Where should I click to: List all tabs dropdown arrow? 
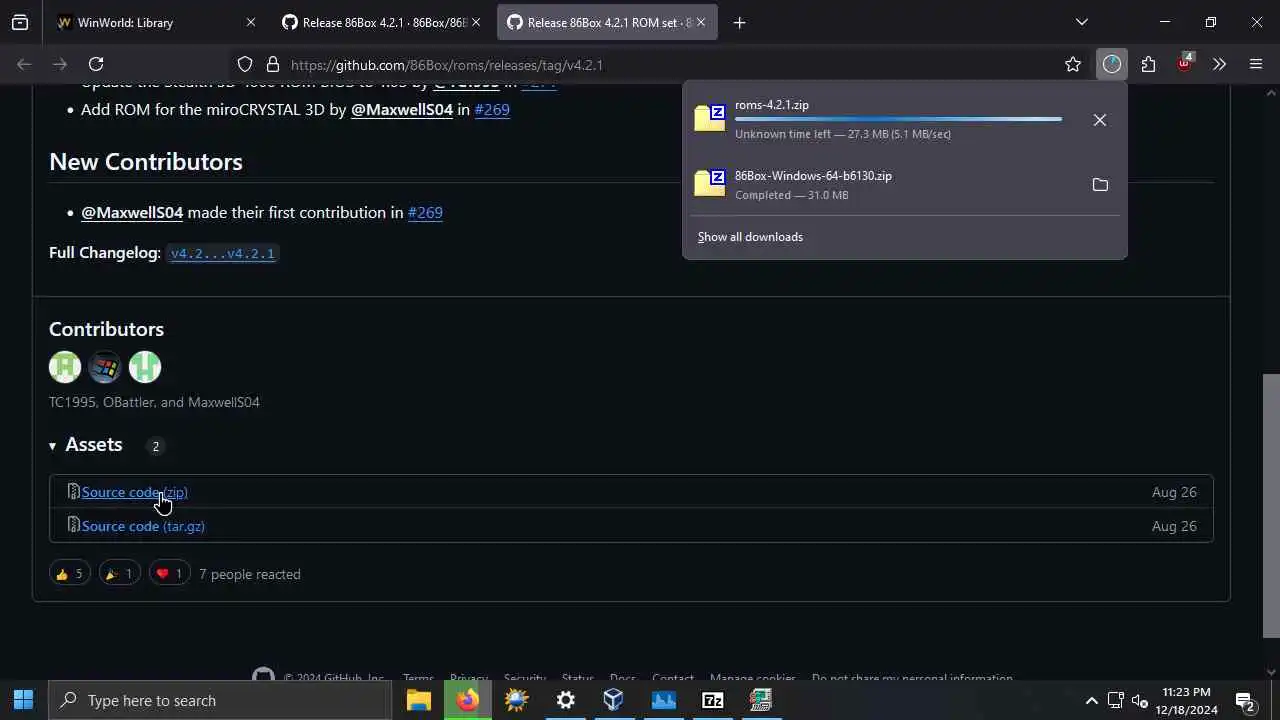point(1081,22)
